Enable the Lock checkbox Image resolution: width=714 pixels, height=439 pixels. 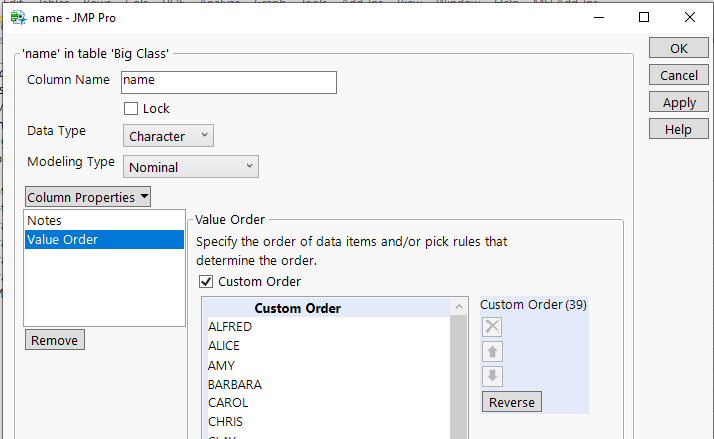(131, 108)
